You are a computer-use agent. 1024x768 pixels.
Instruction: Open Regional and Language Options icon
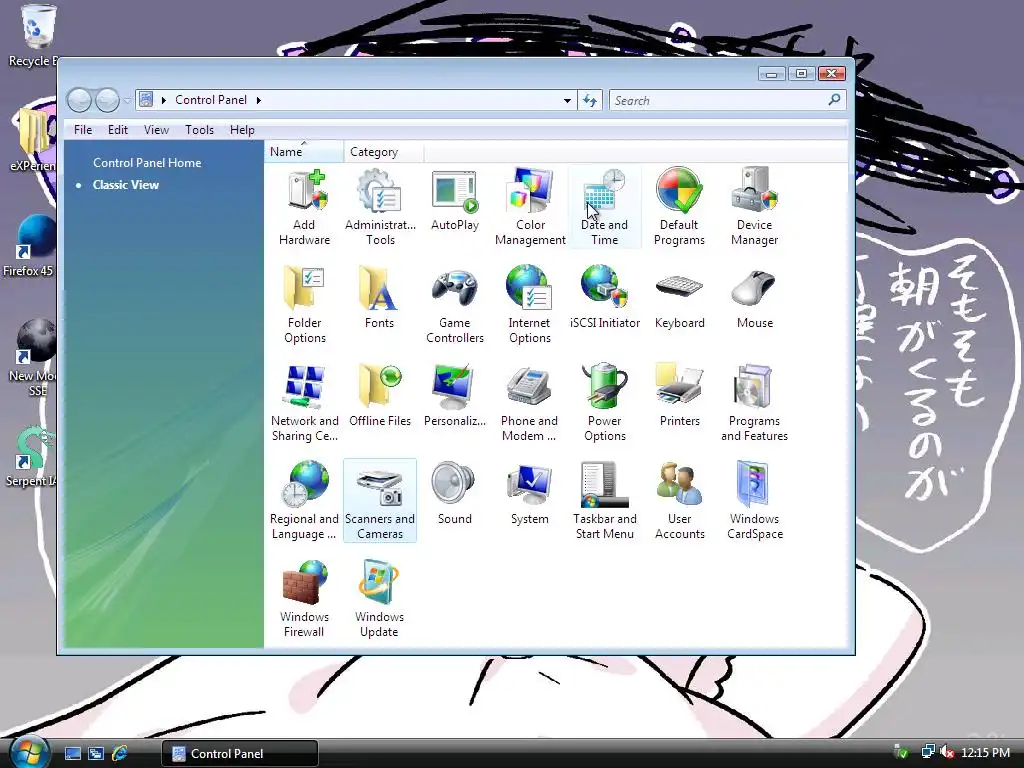(304, 501)
